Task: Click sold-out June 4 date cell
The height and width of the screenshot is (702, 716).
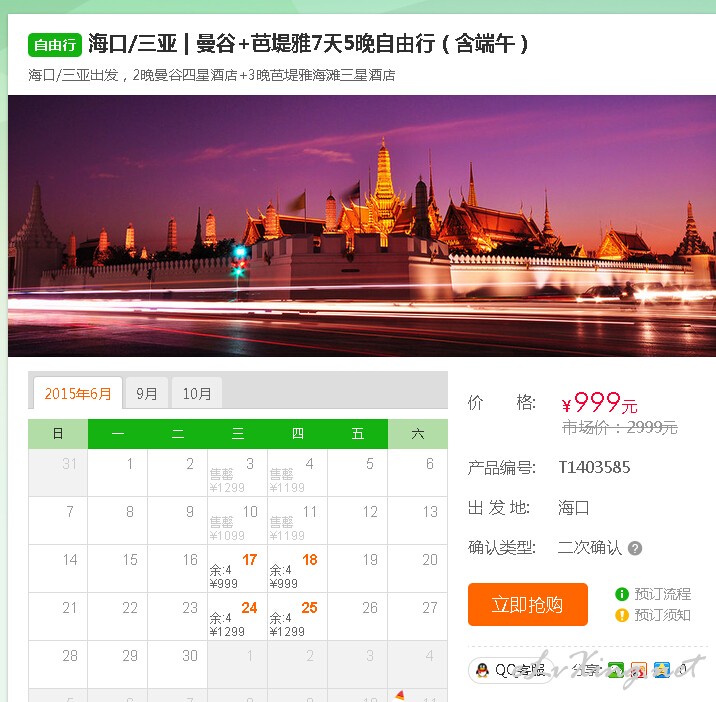Action: tap(297, 473)
